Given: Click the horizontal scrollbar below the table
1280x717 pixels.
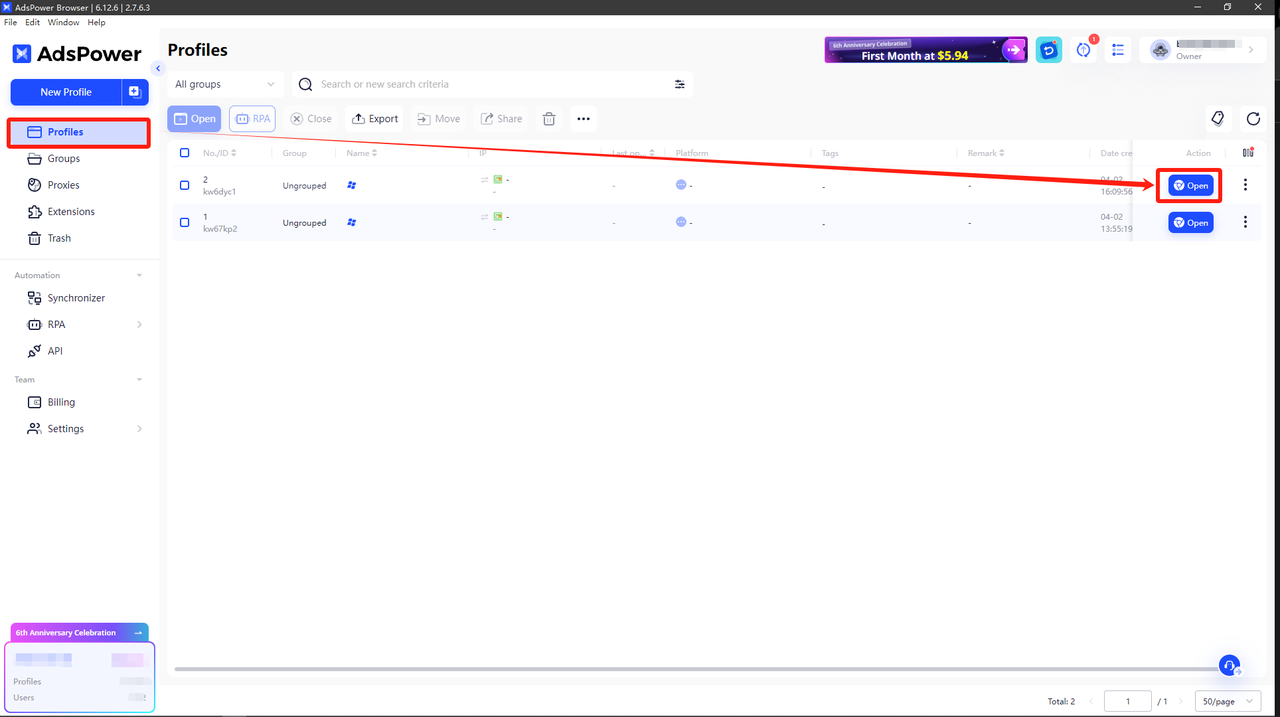Looking at the screenshot, I should click(690, 669).
